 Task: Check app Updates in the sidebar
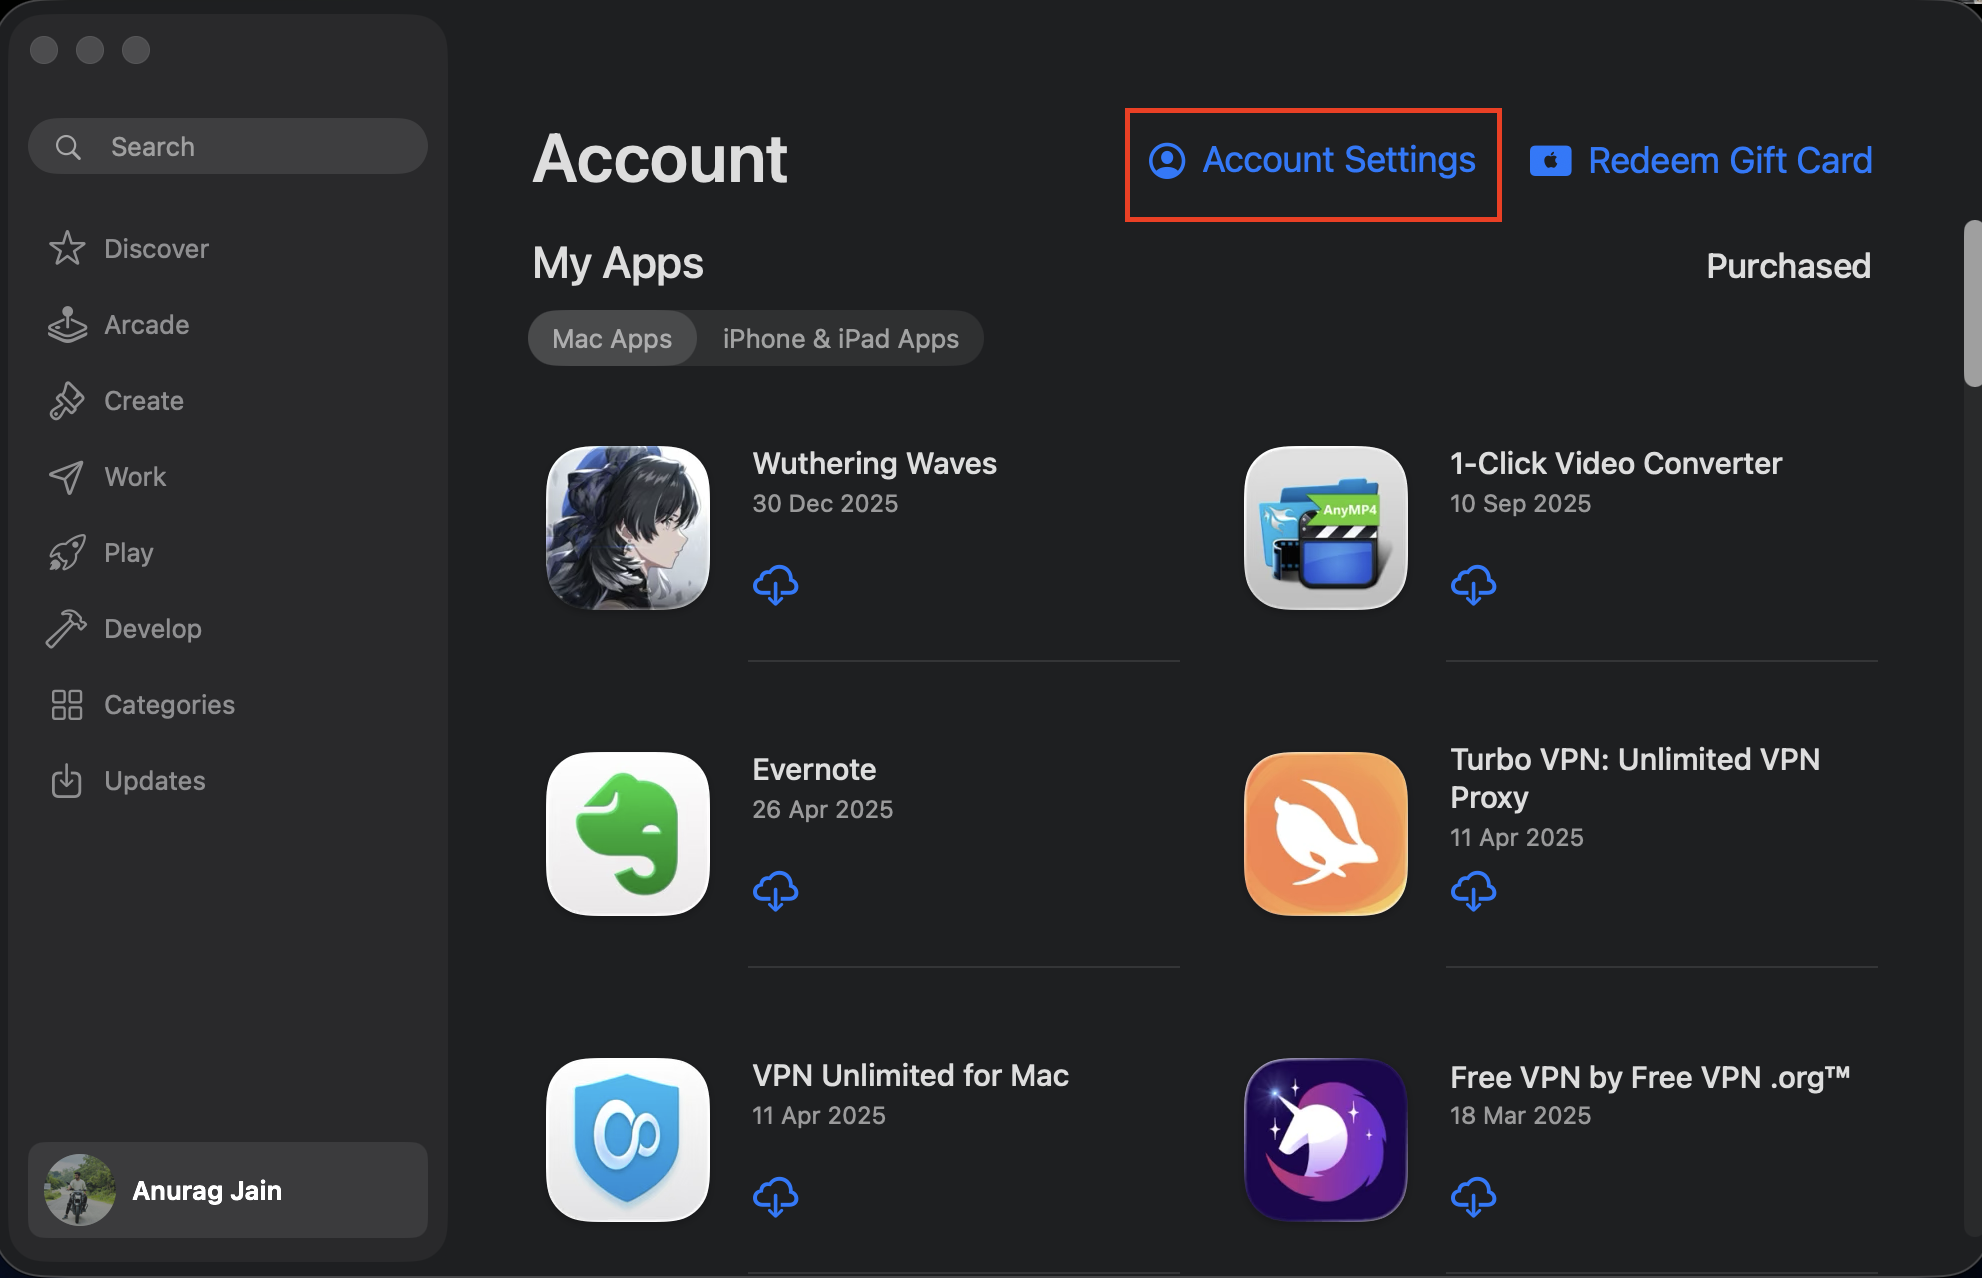tap(154, 780)
